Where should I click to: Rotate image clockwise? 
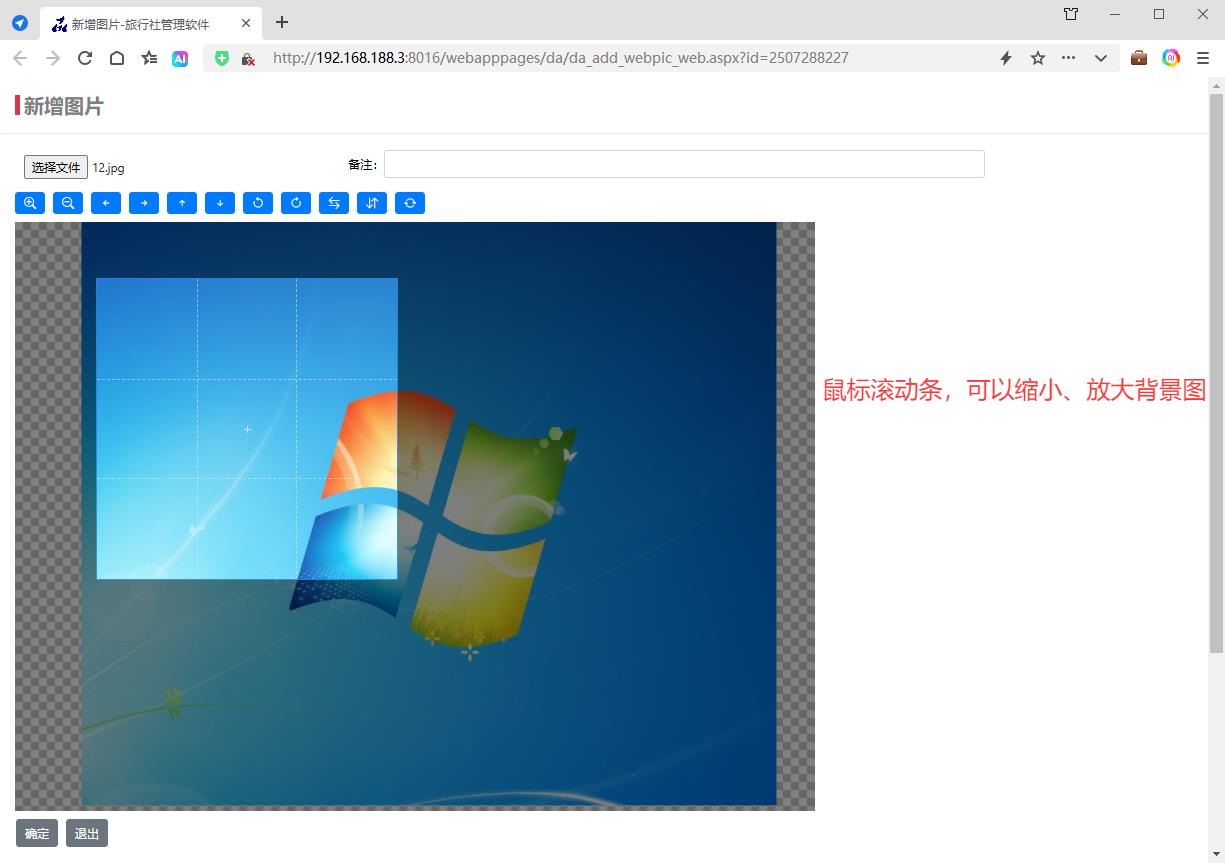coord(296,203)
